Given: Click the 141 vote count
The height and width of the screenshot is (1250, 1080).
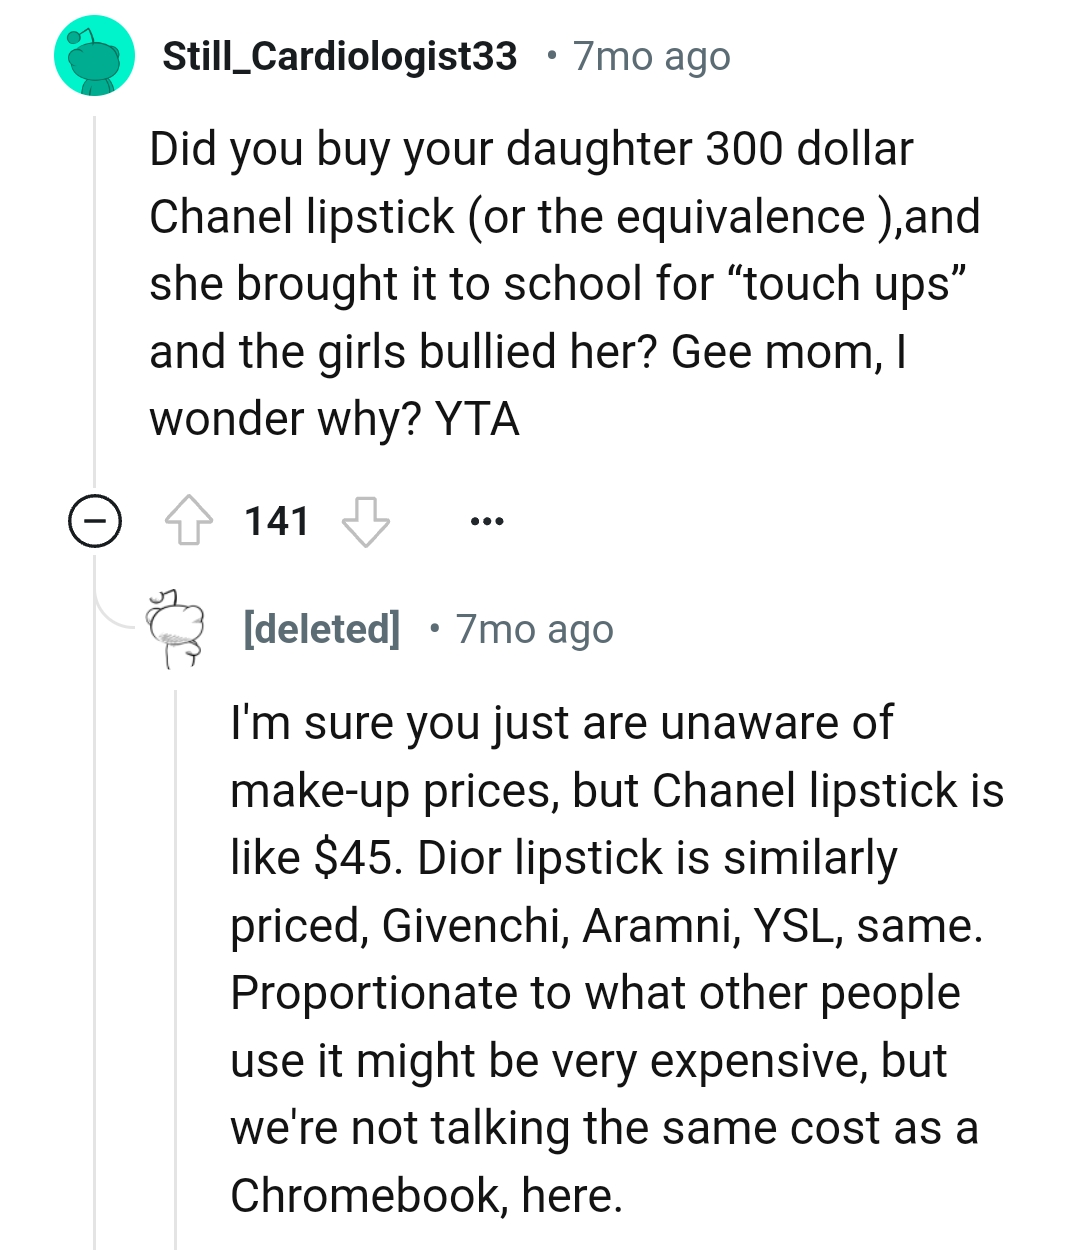Looking at the screenshot, I should pos(277,520).
